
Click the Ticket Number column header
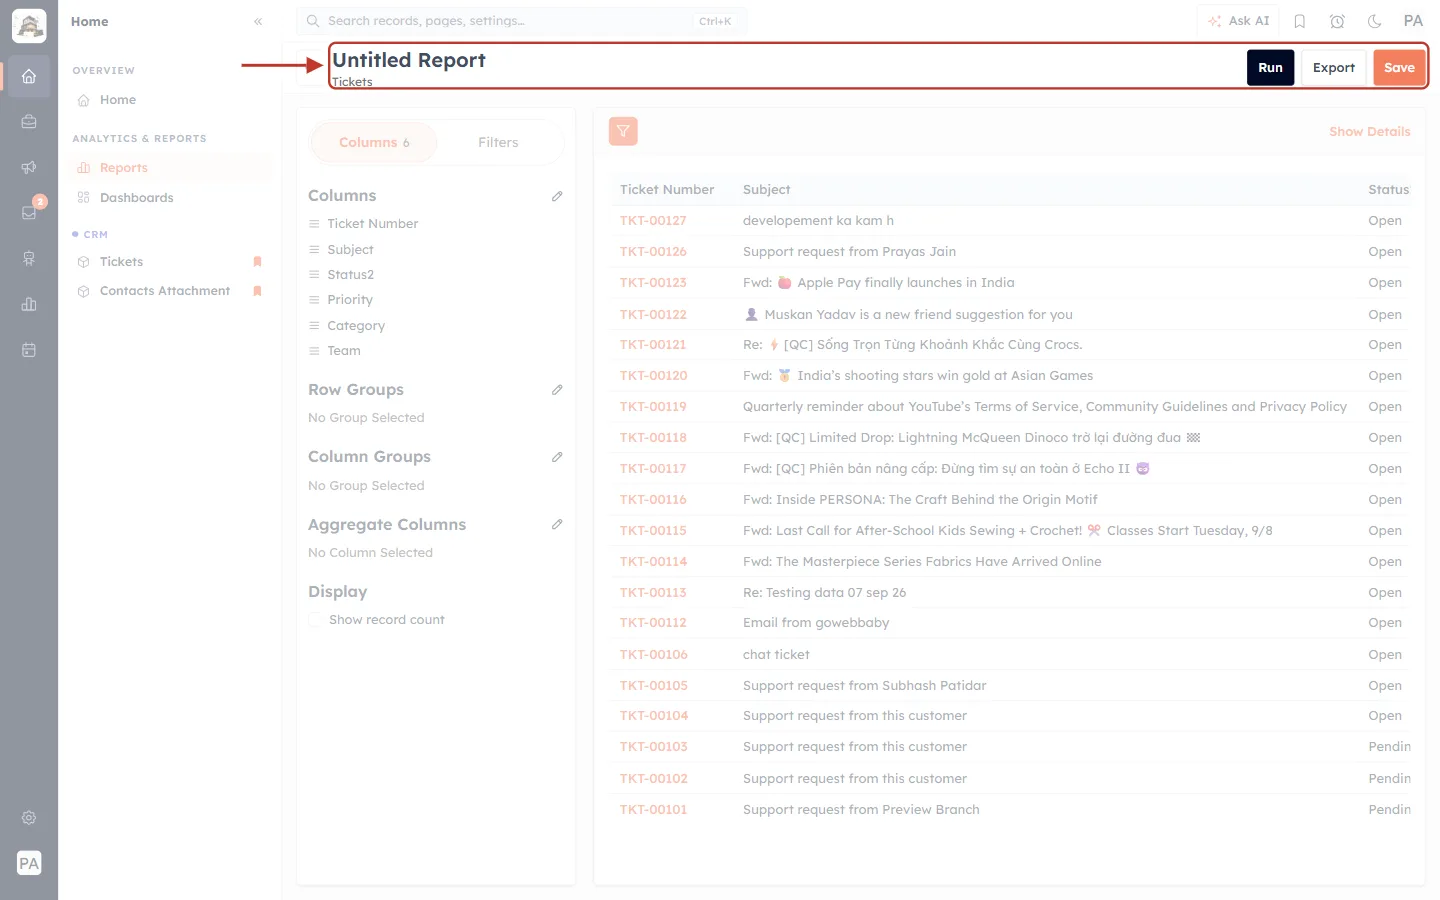[x=667, y=190]
